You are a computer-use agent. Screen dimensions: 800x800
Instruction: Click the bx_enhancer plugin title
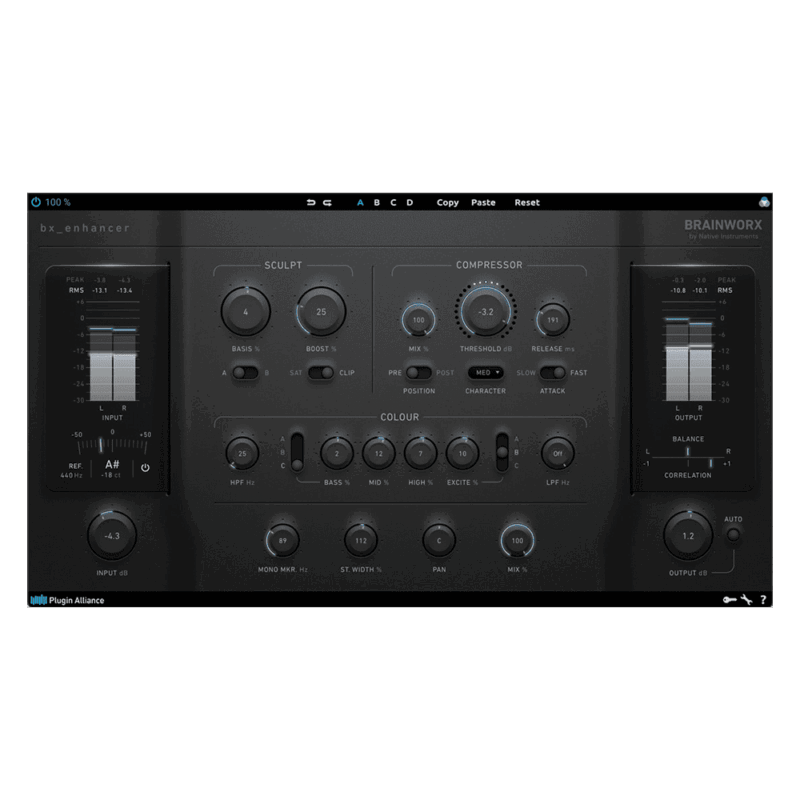pos(85,228)
